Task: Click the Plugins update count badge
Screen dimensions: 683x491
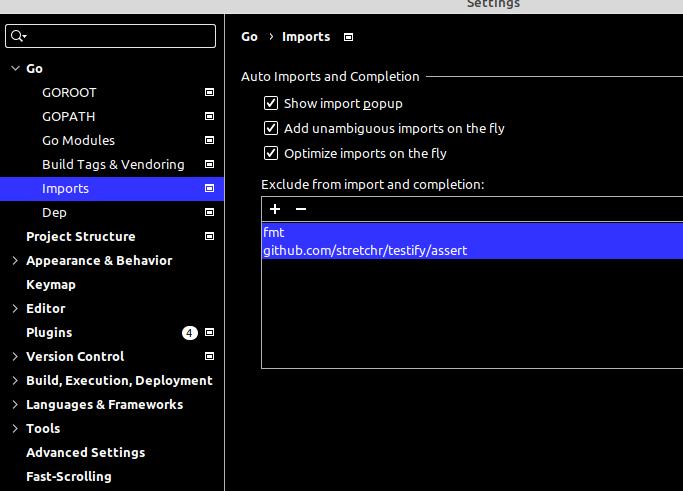Action: pos(189,333)
